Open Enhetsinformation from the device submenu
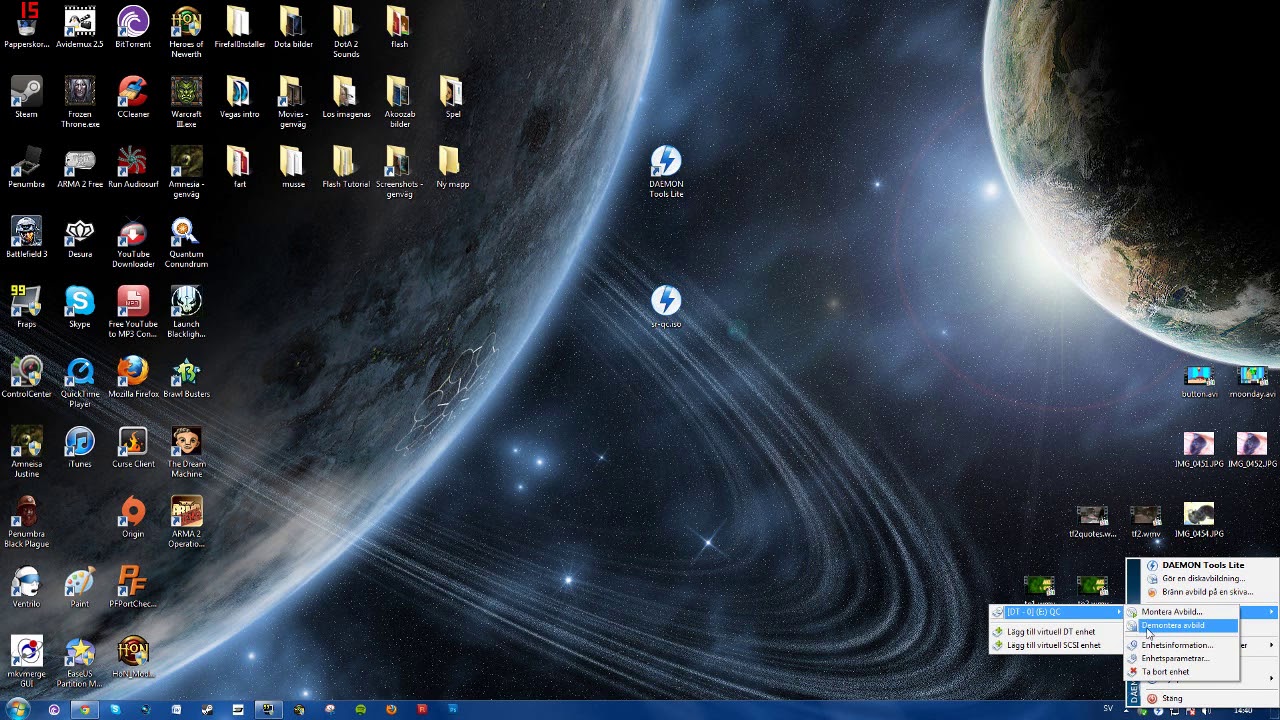Image resolution: width=1280 pixels, height=720 pixels. tap(1182, 645)
